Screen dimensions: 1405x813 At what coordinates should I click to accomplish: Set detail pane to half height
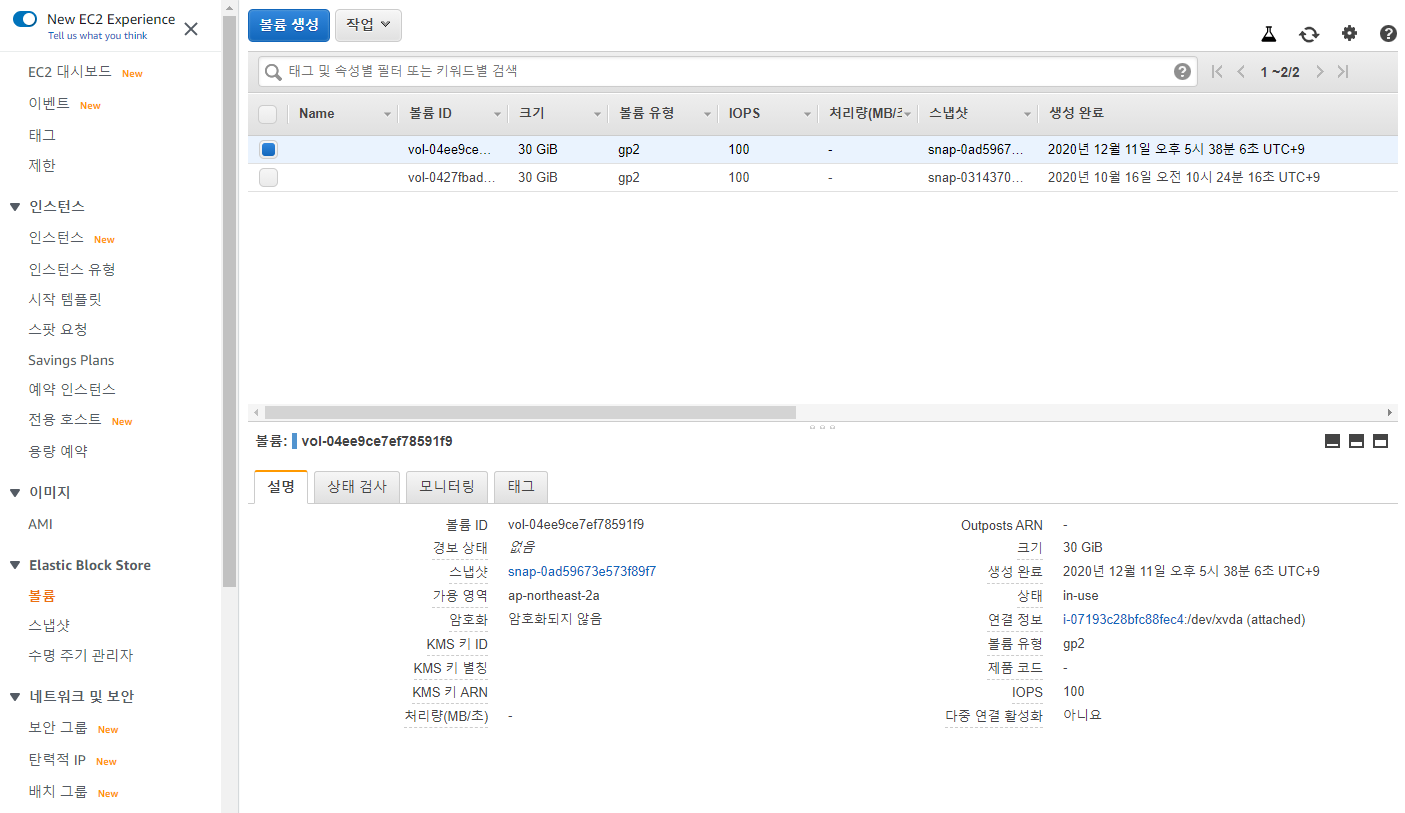1356,441
